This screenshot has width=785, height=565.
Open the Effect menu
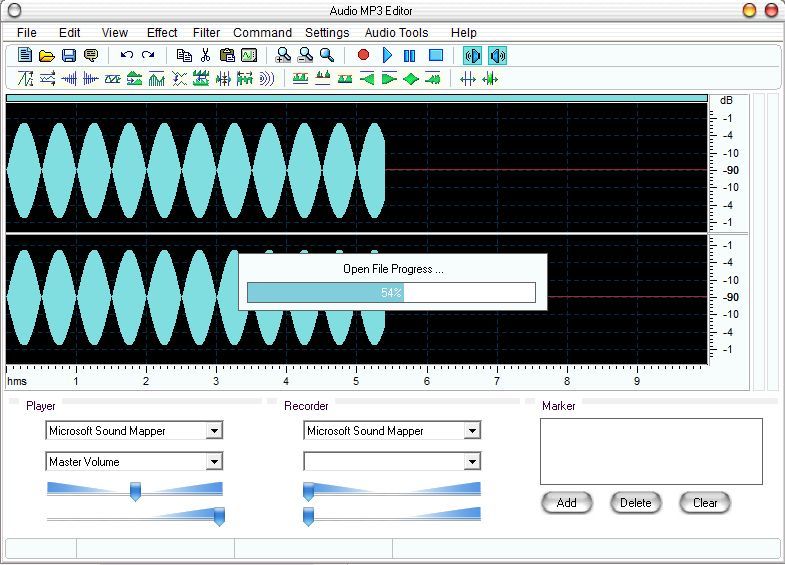(x=162, y=33)
